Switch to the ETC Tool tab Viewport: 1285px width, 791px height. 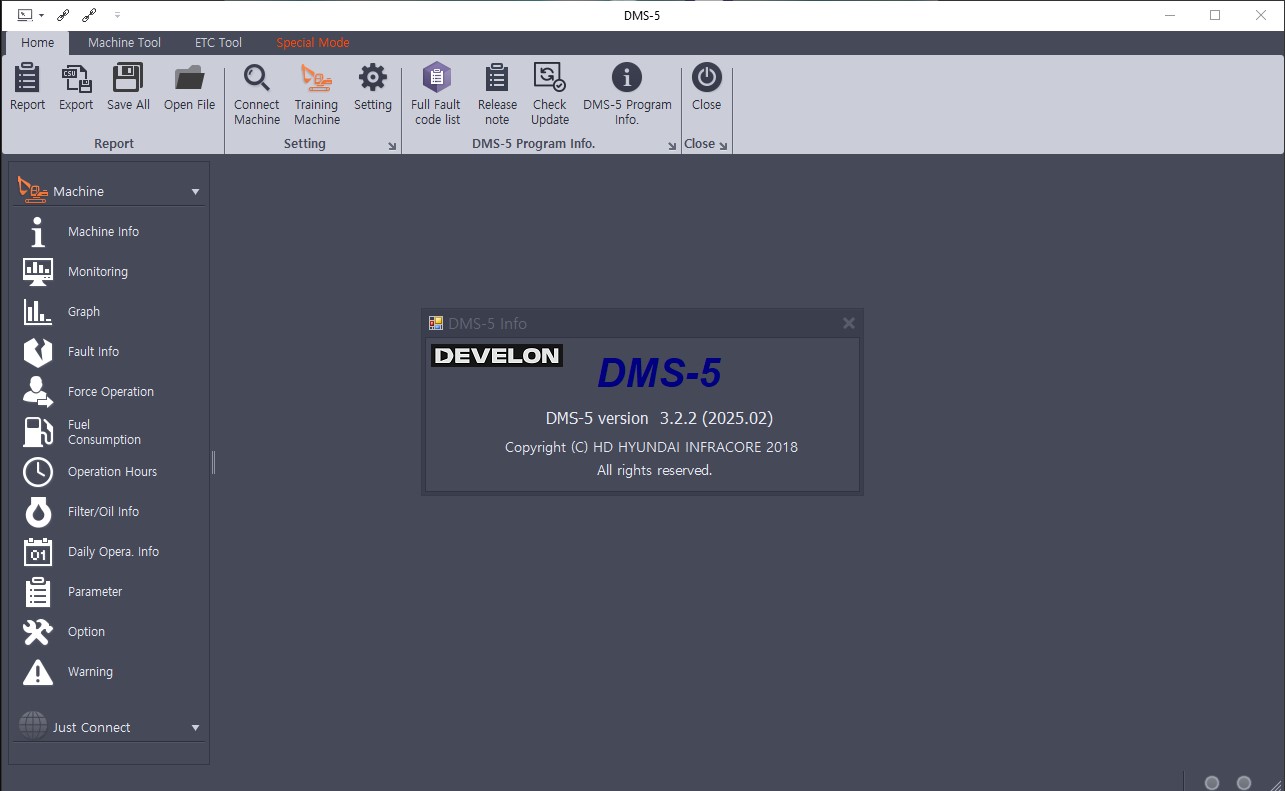(218, 43)
